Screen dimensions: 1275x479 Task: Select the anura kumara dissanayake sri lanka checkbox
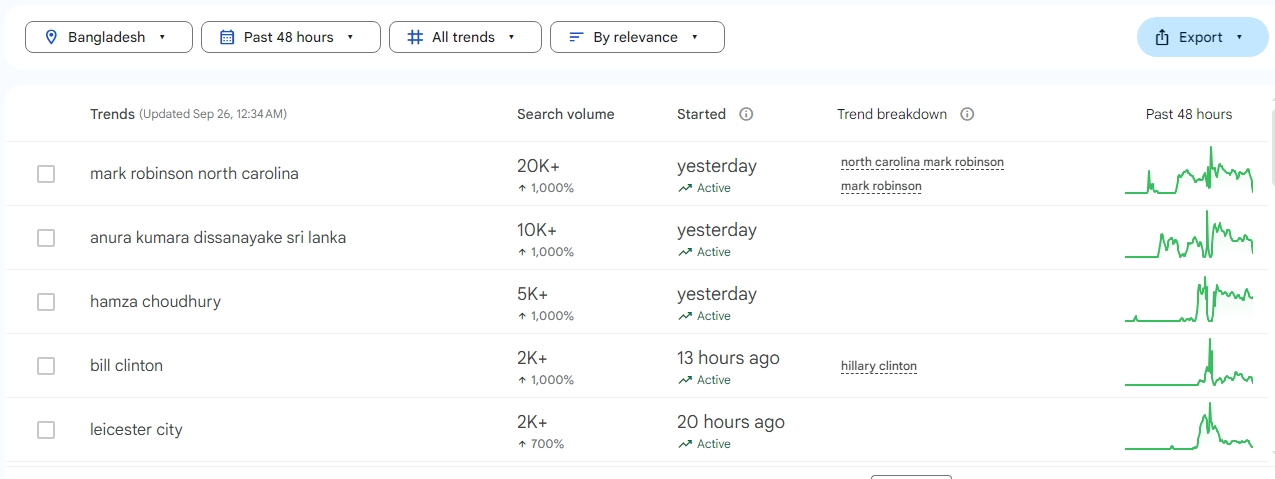(46, 238)
